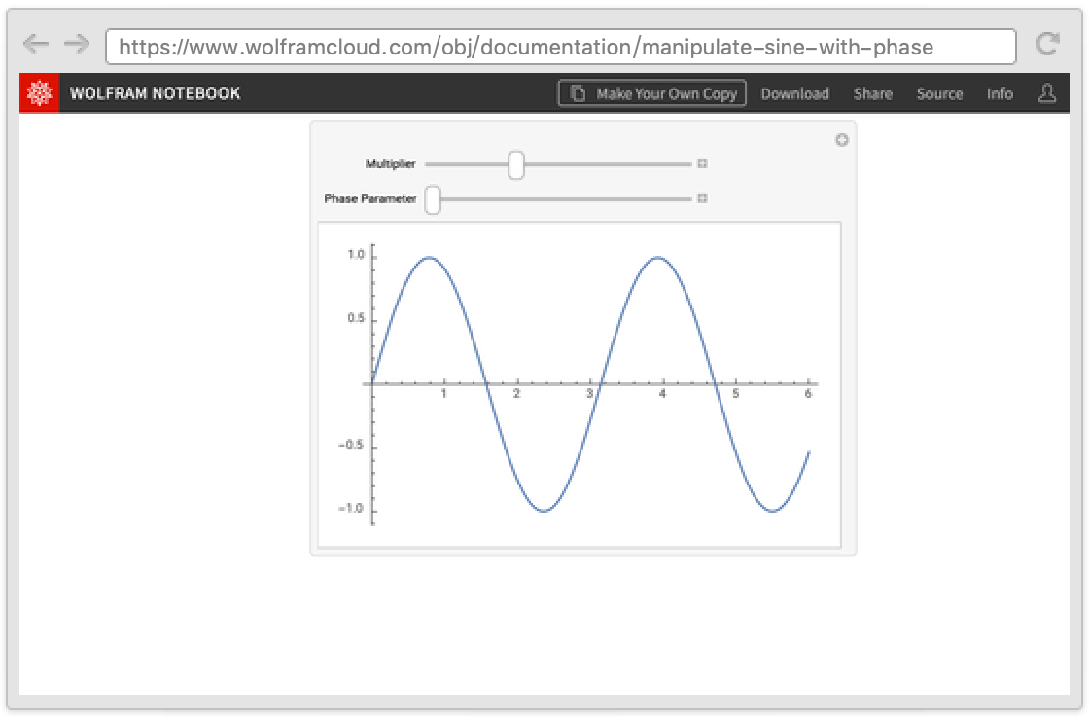Open the Download menu item
The width and height of the screenshot is (1090, 718).
point(794,94)
